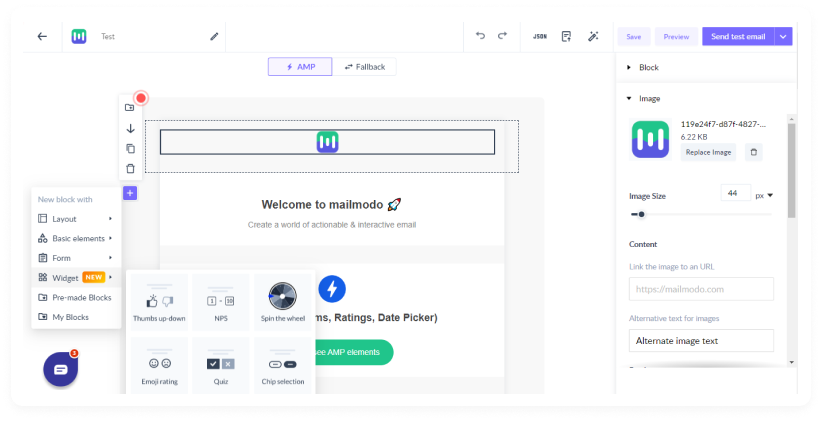Switch to AMP tab
This screenshot has height=421, width=822.
click(300, 67)
